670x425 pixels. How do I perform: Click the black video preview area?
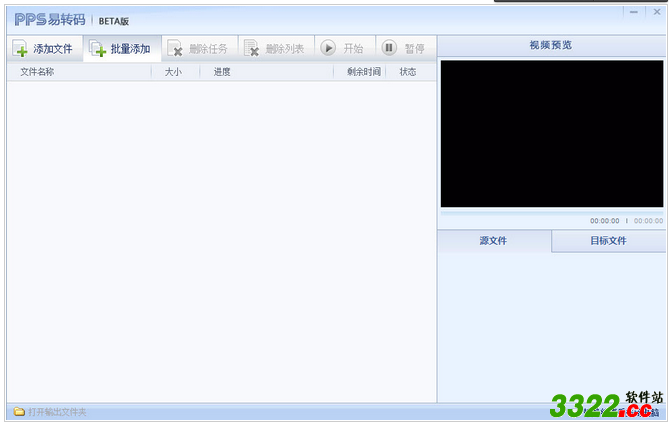[552, 134]
